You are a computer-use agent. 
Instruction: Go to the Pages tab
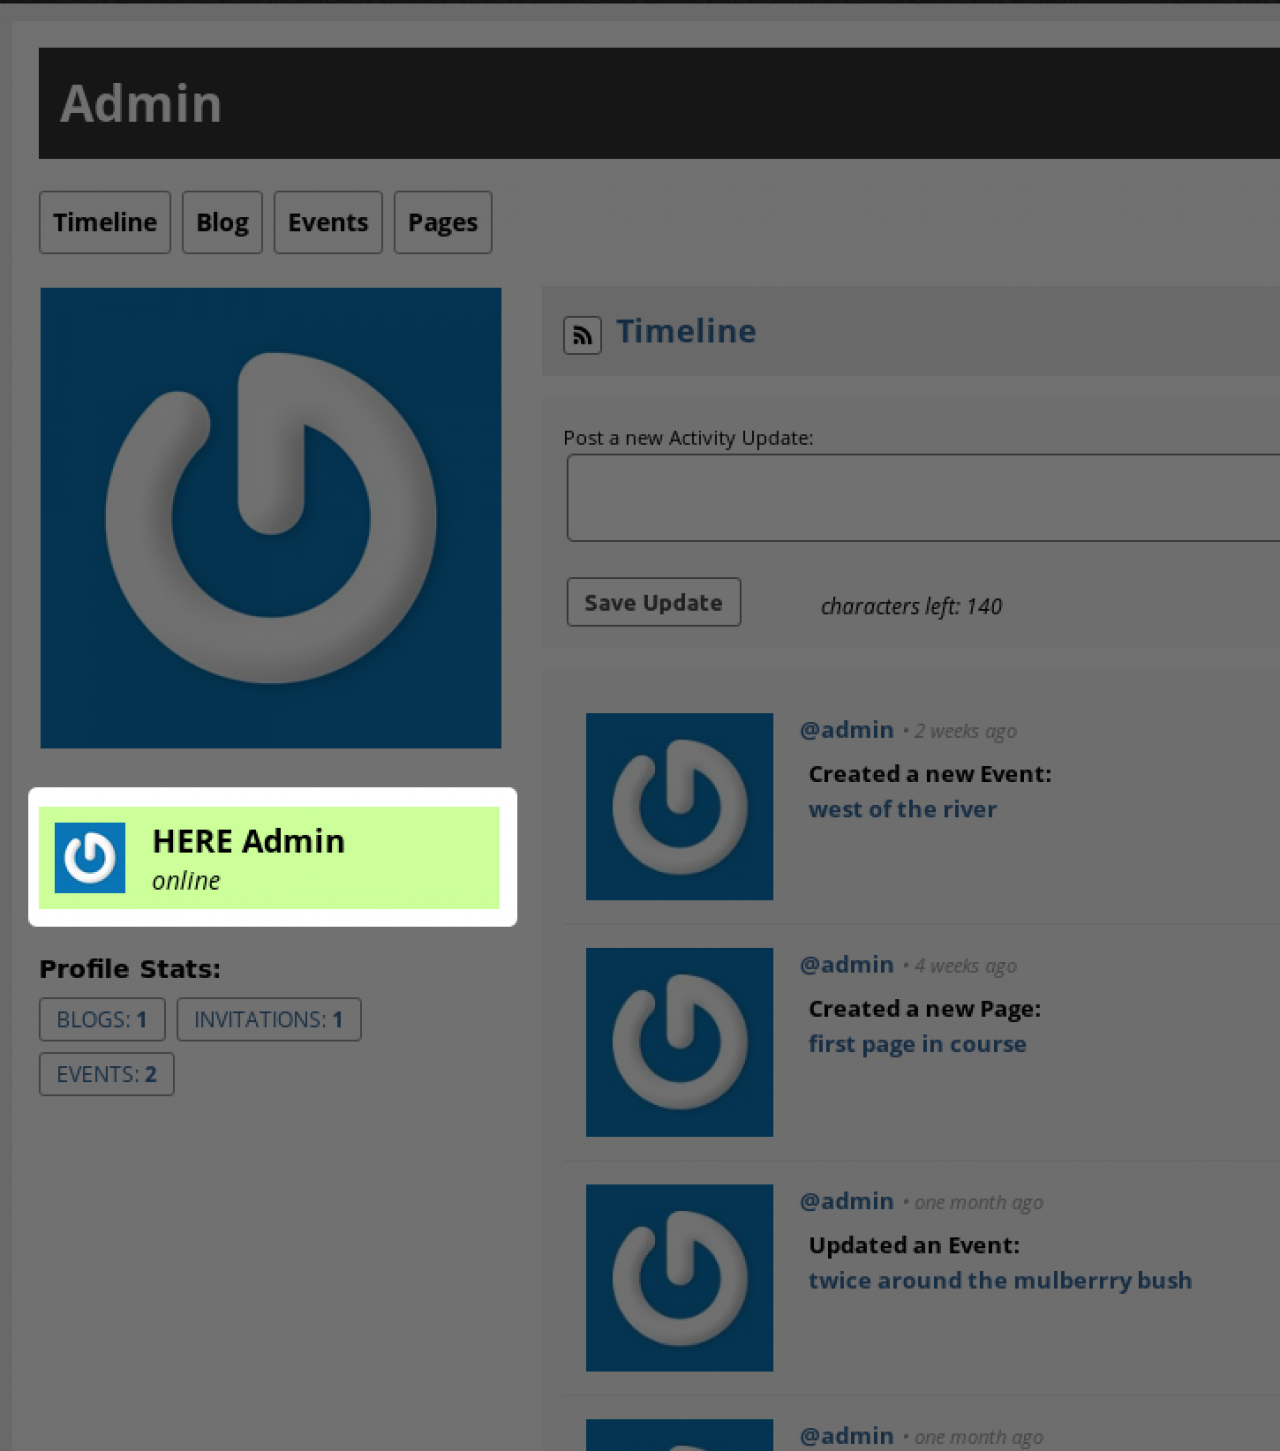443,222
